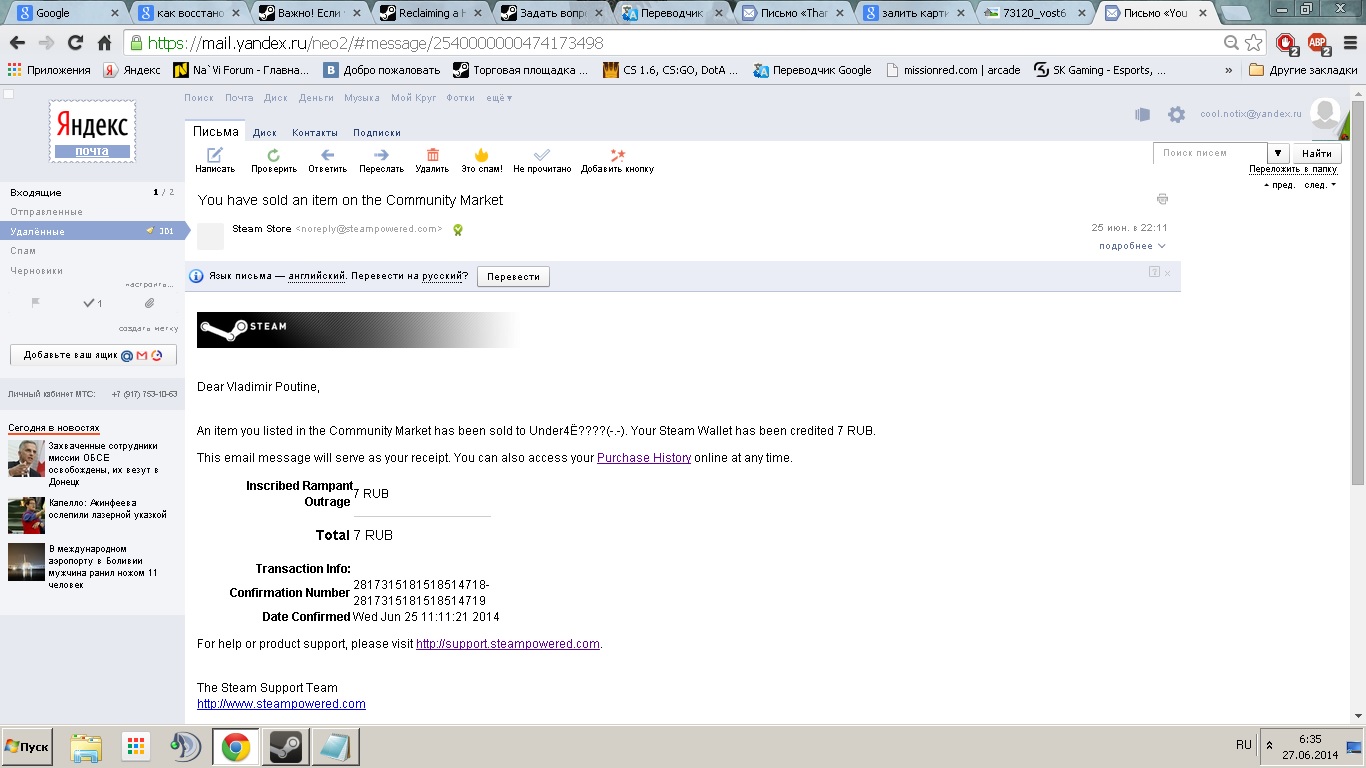This screenshot has height=768, width=1366.
Task: Choose the английский source language
Action: tap(317, 276)
